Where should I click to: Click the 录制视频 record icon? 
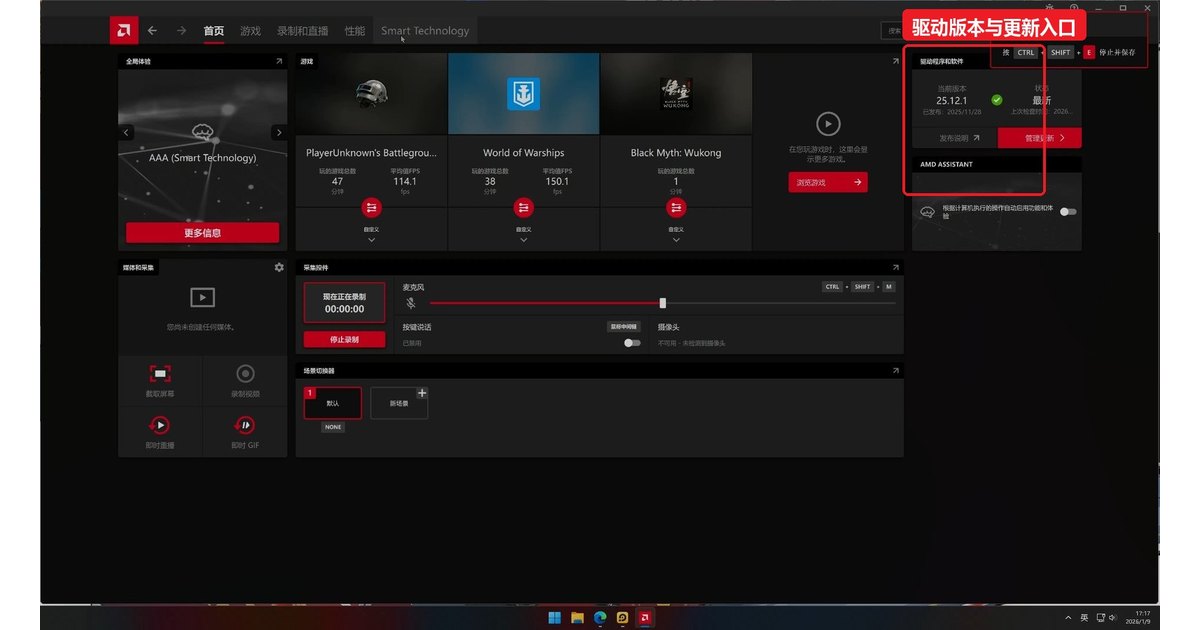(245, 374)
